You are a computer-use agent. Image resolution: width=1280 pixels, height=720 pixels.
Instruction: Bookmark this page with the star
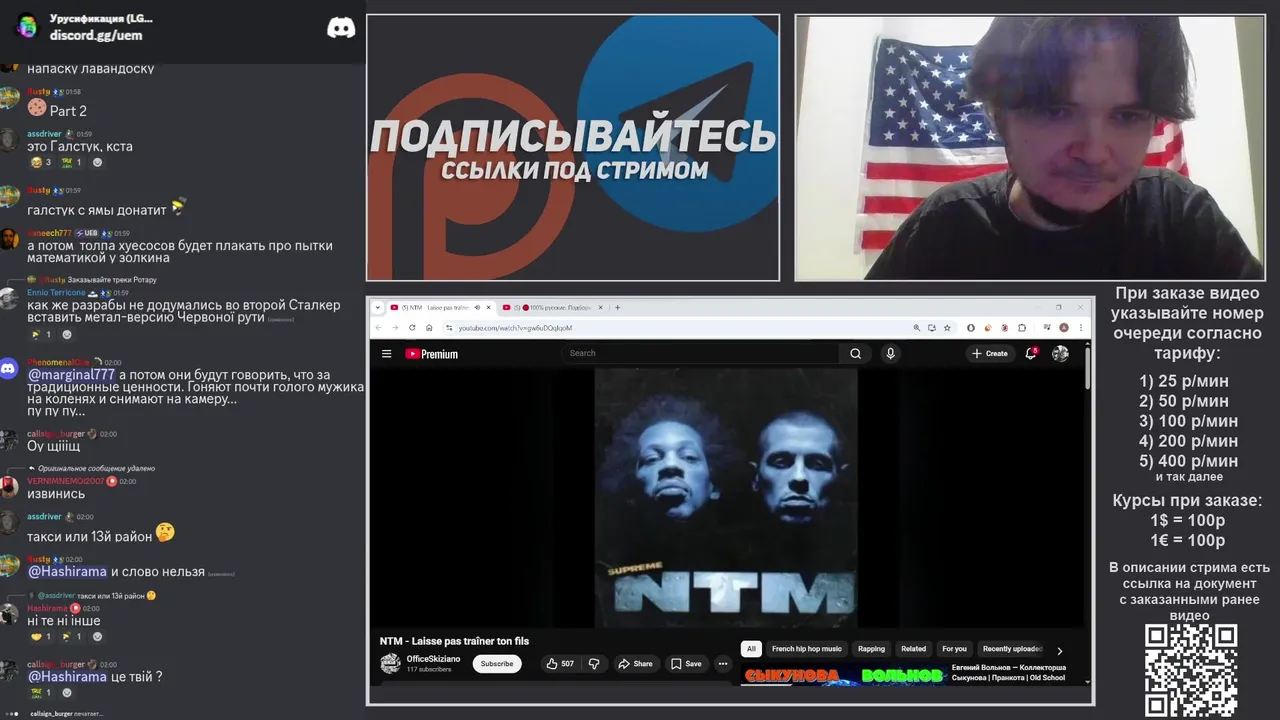coord(947,327)
